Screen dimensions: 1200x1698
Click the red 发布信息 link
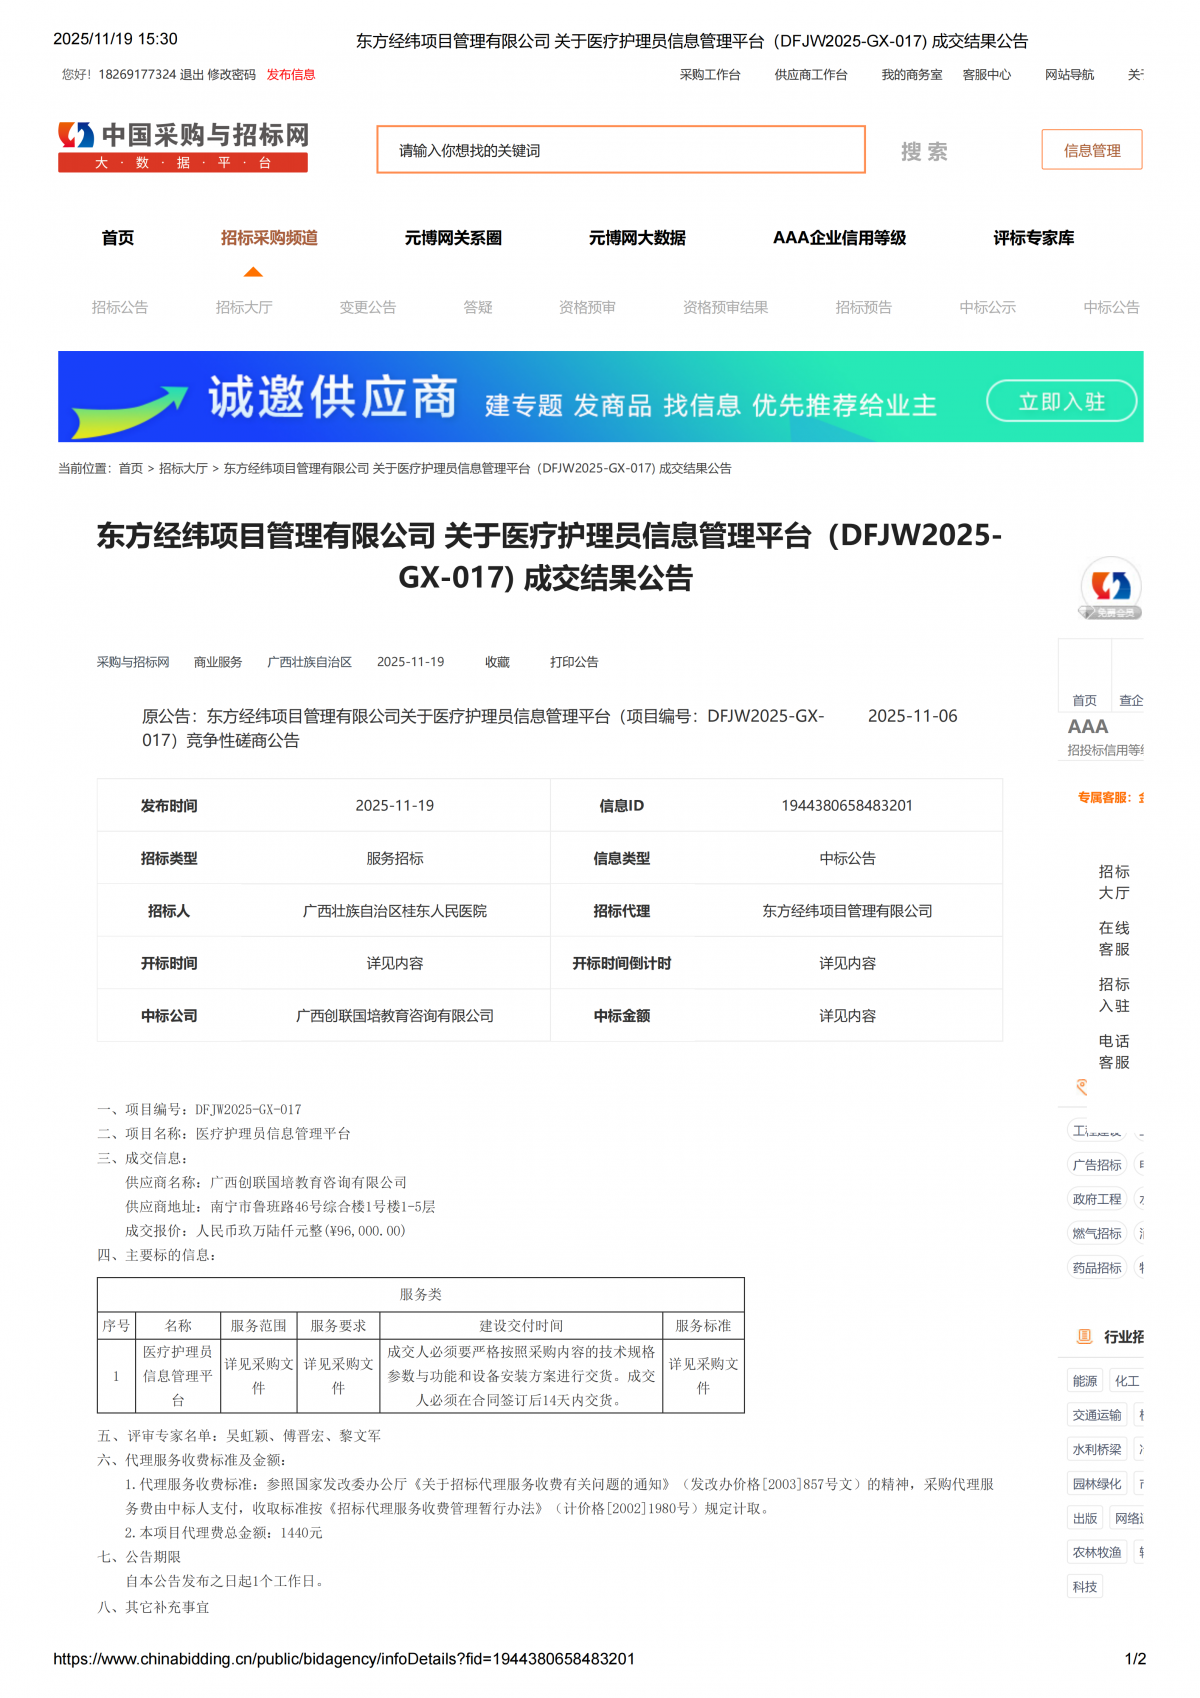point(291,75)
